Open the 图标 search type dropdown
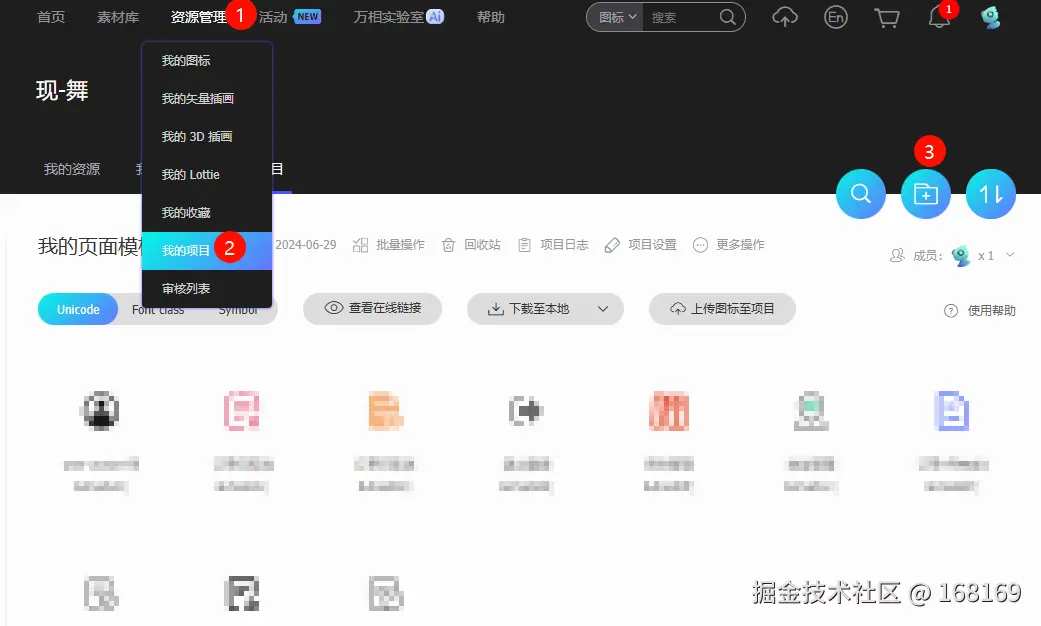The height and width of the screenshot is (626, 1041). [x=614, y=17]
